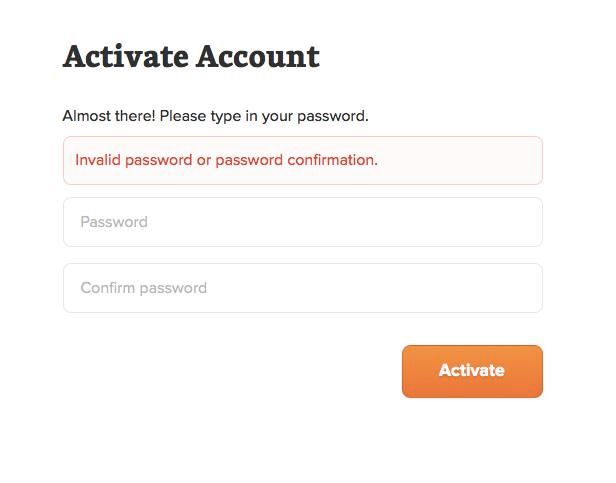Image resolution: width=616 pixels, height=483 pixels.
Task: Click the 'Confirm password' placeholder text
Action: 143,288
